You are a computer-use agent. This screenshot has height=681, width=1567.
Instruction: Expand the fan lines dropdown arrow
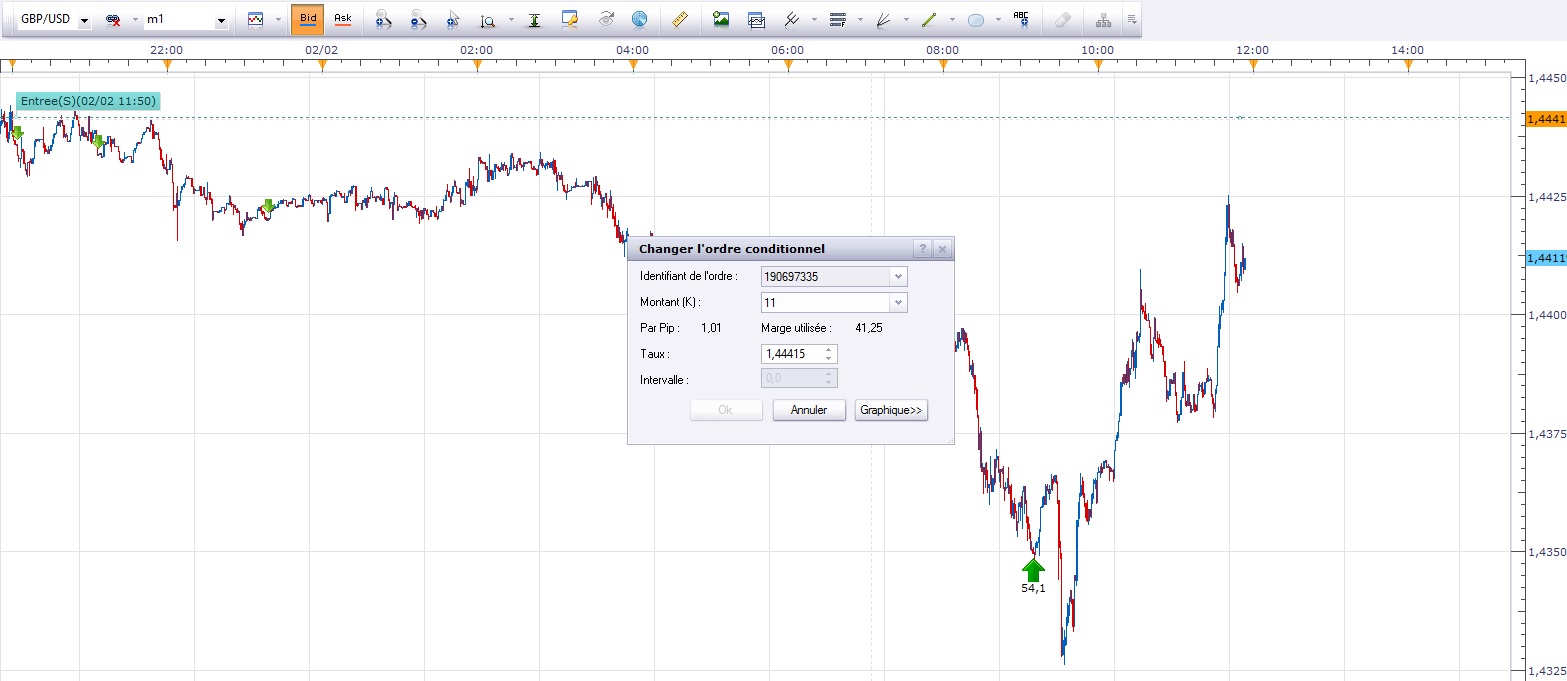[x=906, y=20]
